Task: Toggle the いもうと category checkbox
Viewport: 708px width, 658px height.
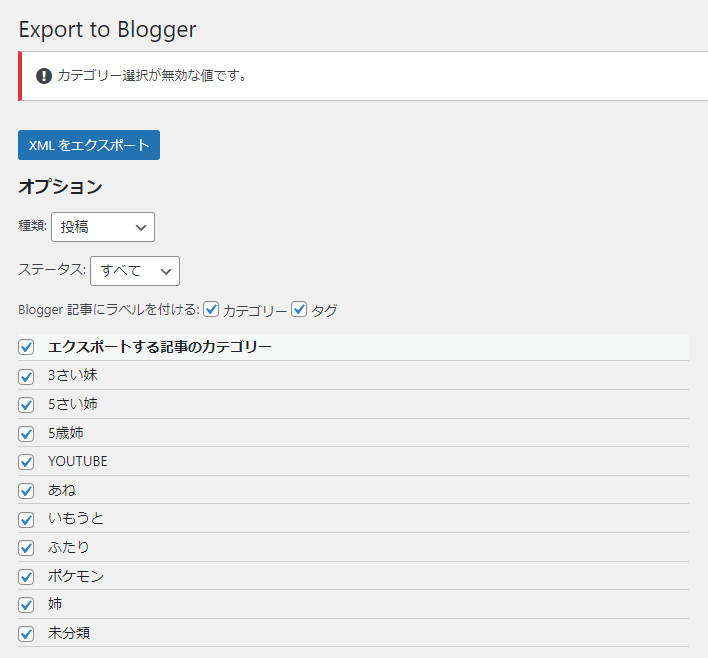Action: (27, 519)
